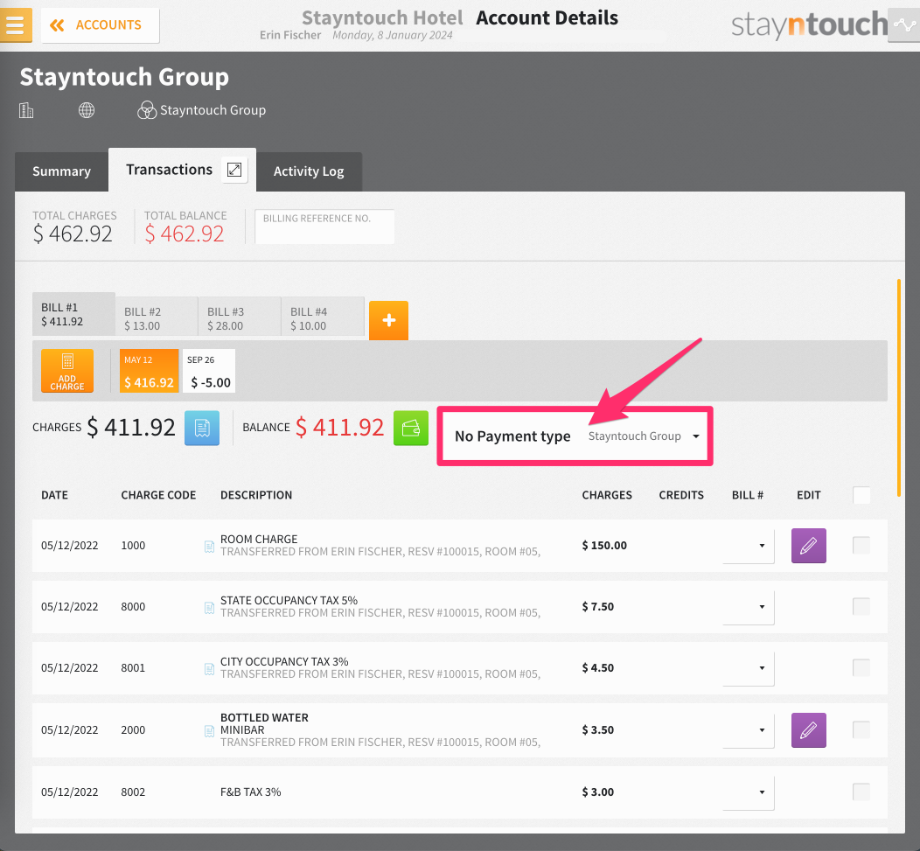
Task: Open the blue invoice document icon
Action: [202, 428]
